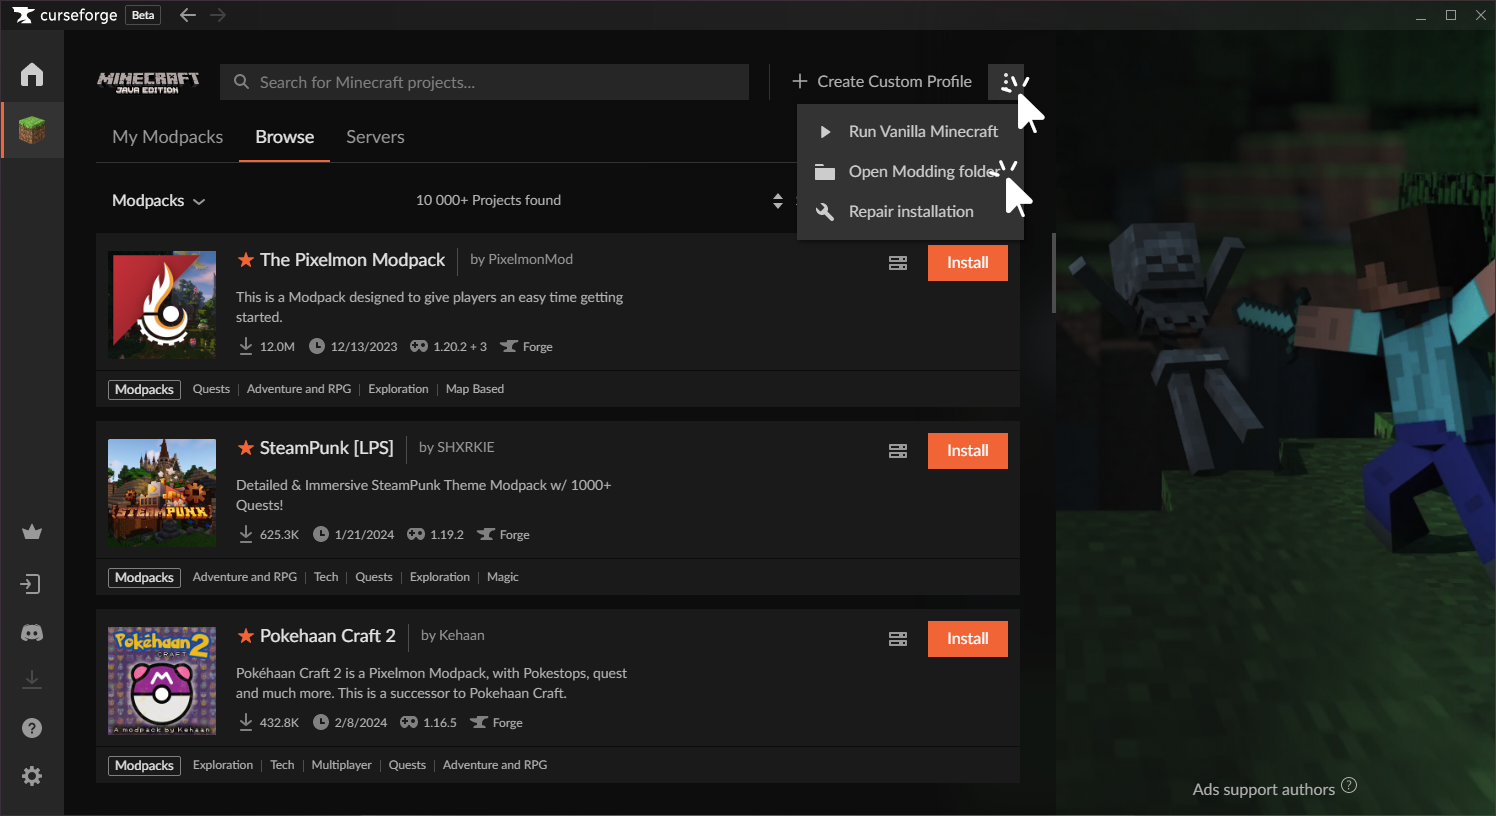Click the 12/13/2023 date on Pixelmon card
Image resolution: width=1496 pixels, height=816 pixels.
(364, 347)
